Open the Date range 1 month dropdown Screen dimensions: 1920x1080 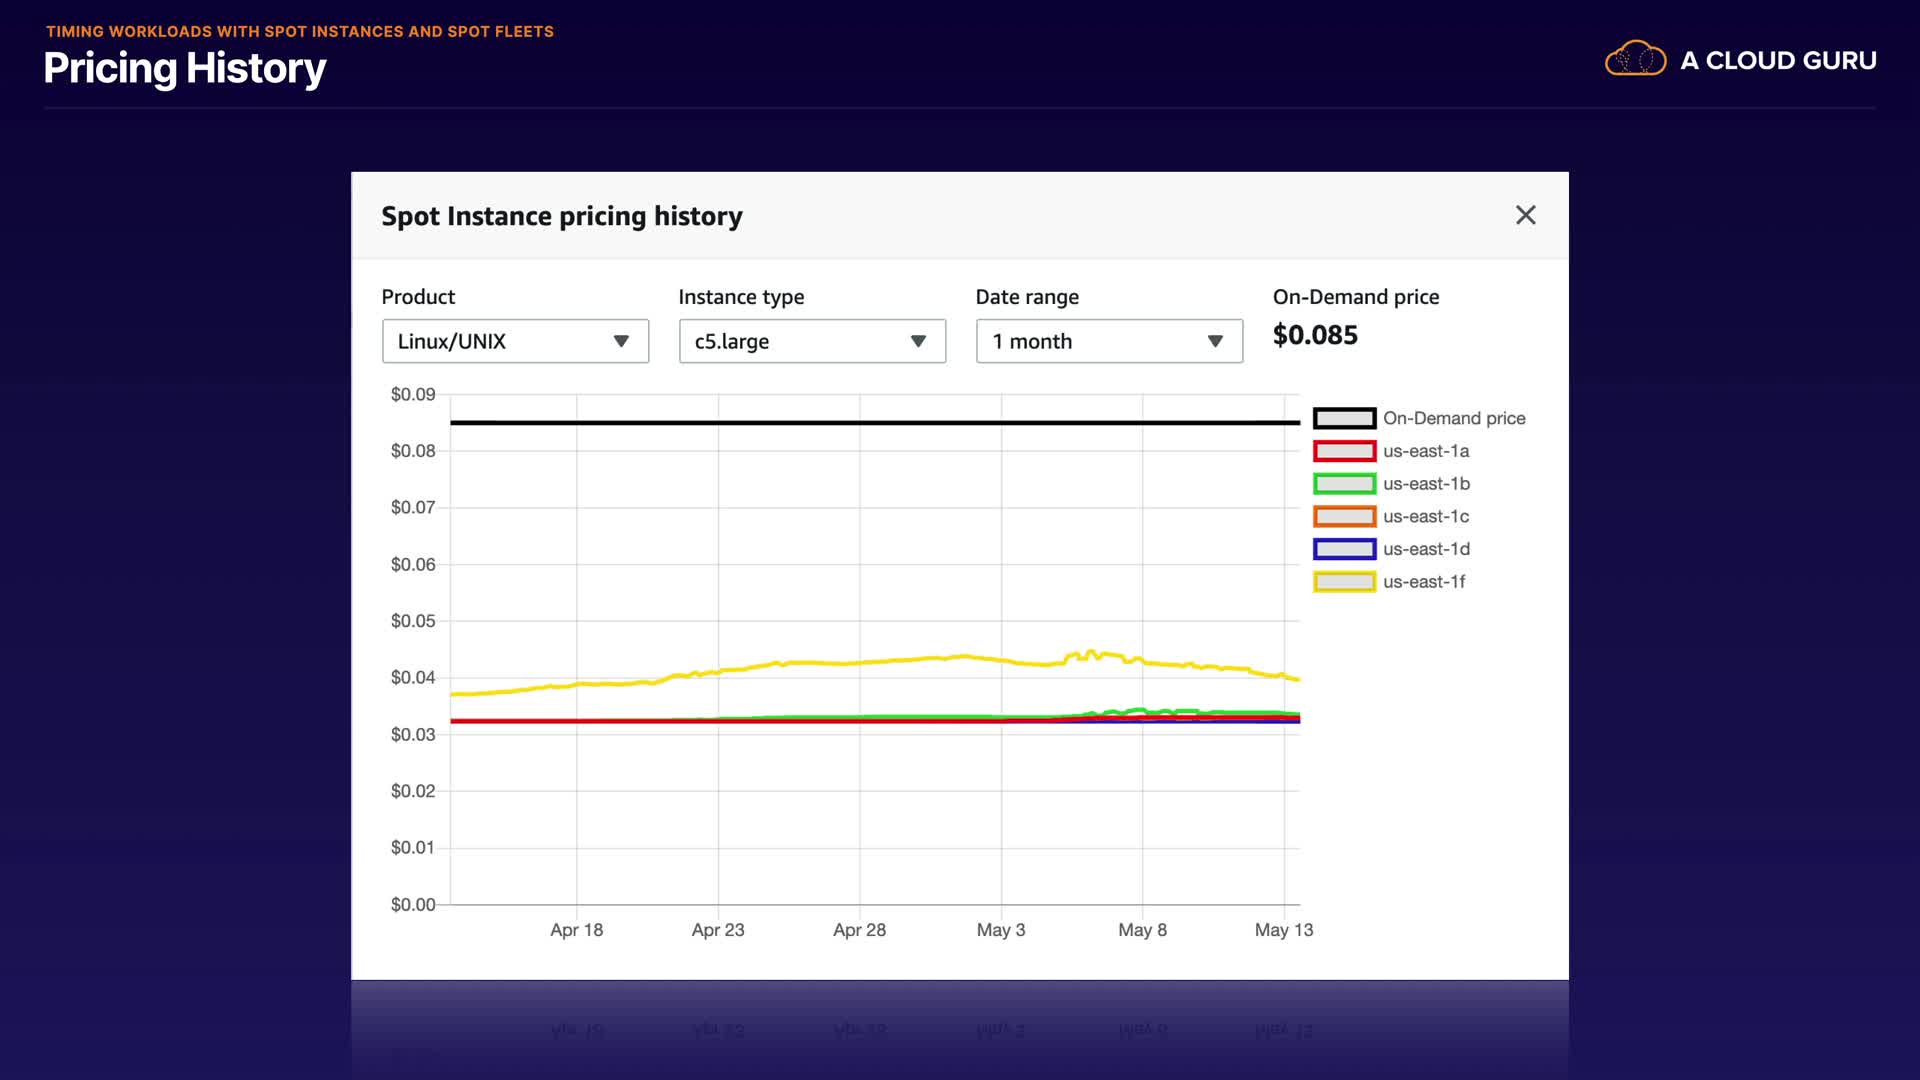coord(1109,341)
